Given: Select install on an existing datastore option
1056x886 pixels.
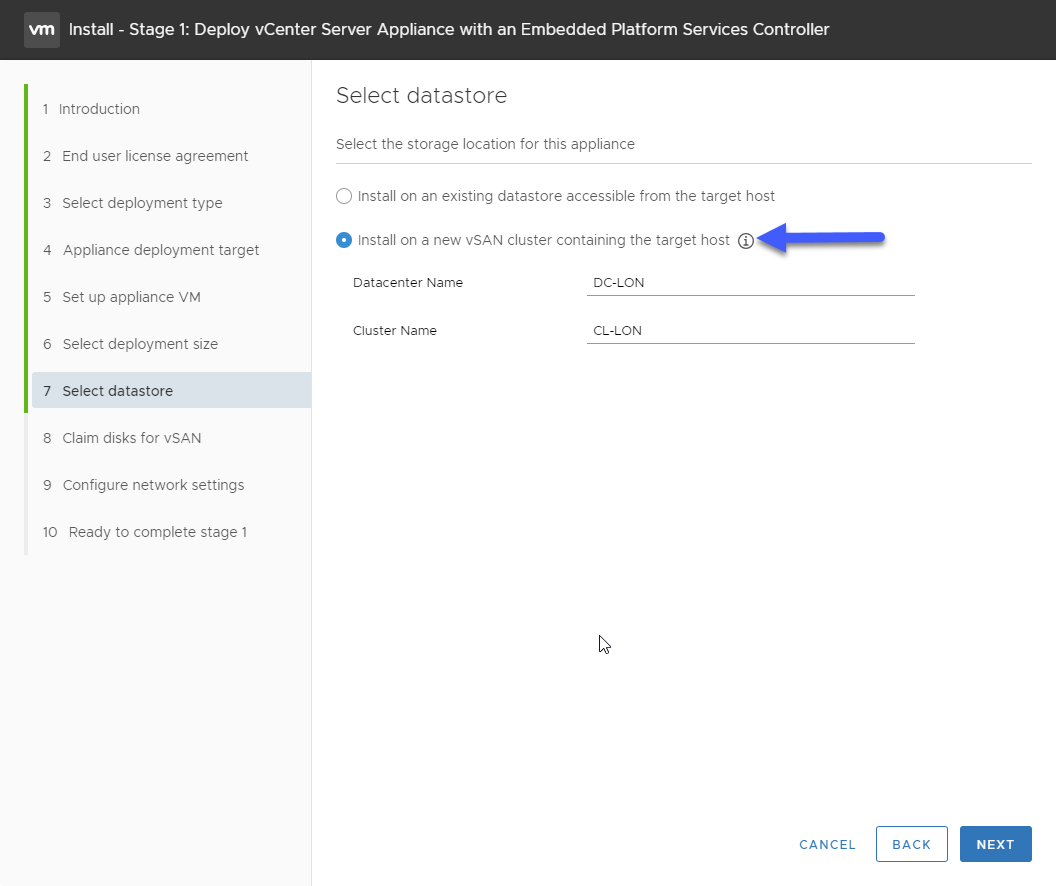Looking at the screenshot, I should [344, 196].
